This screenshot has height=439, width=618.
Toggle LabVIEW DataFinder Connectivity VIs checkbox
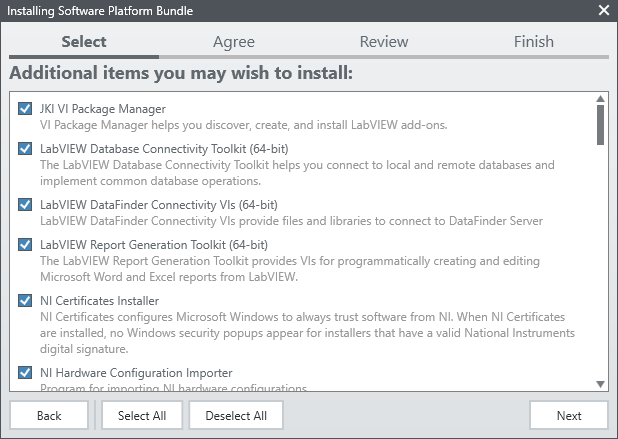(x=25, y=205)
